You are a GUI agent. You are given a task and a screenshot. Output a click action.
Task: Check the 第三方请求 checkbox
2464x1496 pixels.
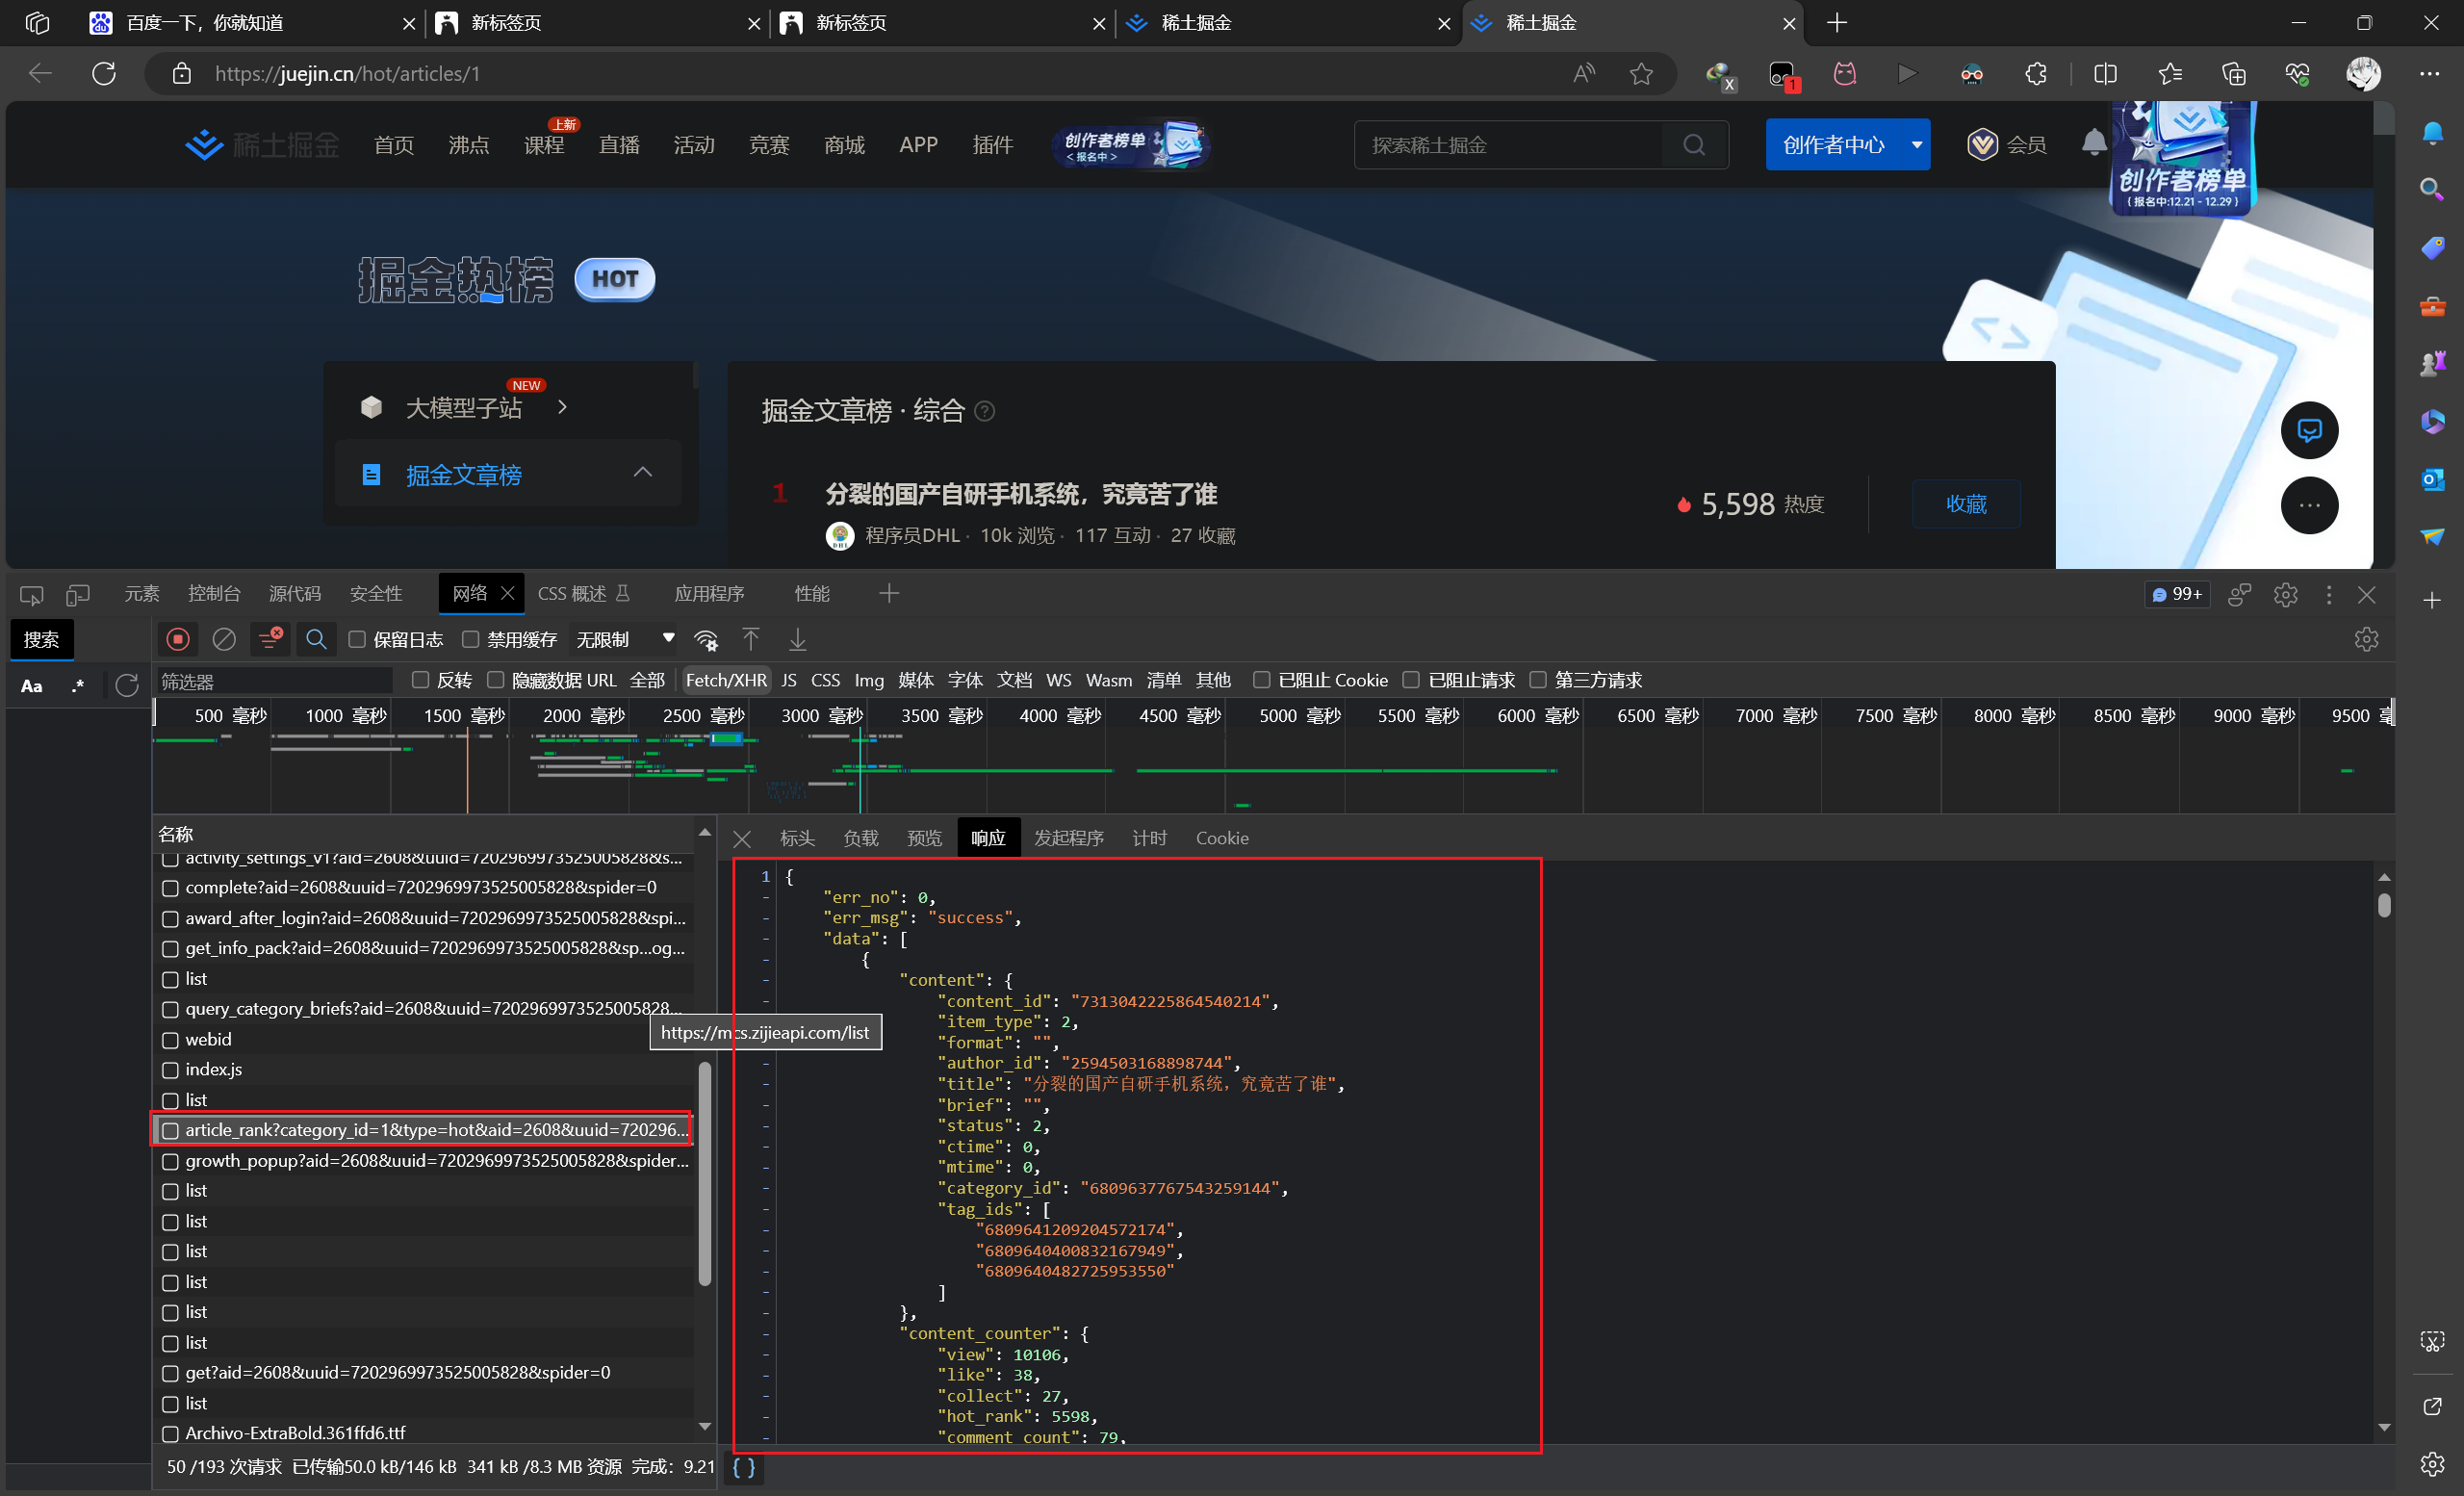(1538, 680)
